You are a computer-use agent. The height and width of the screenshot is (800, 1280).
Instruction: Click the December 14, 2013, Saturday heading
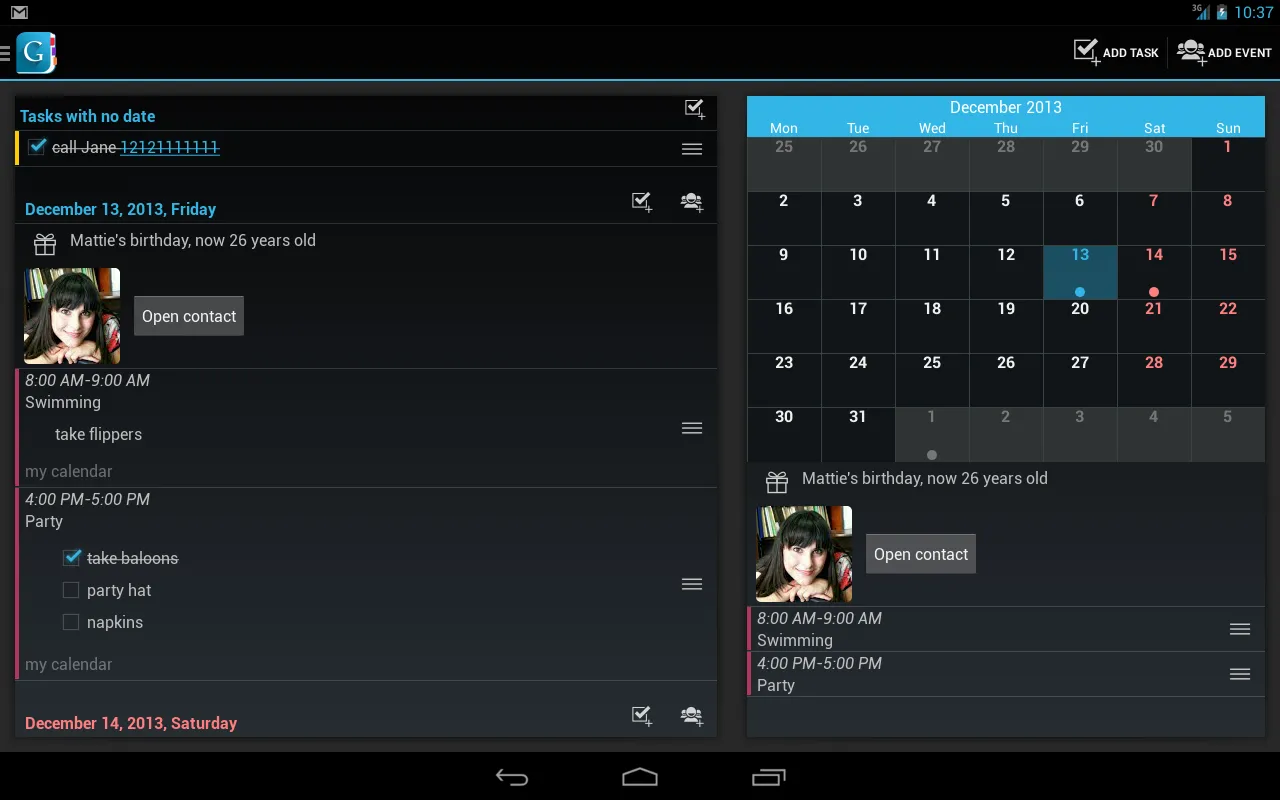click(x=131, y=723)
